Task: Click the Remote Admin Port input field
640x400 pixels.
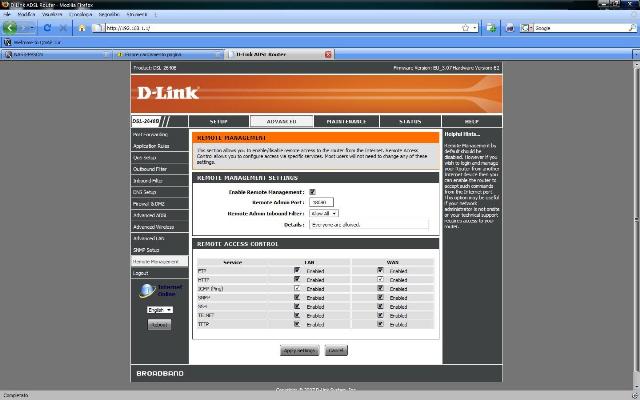Action: click(322, 202)
